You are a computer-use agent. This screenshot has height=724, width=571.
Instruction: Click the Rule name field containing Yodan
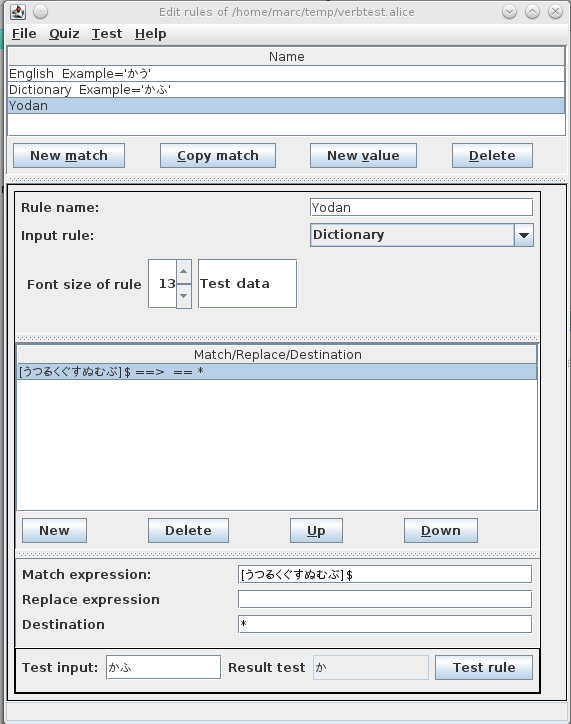click(x=421, y=207)
